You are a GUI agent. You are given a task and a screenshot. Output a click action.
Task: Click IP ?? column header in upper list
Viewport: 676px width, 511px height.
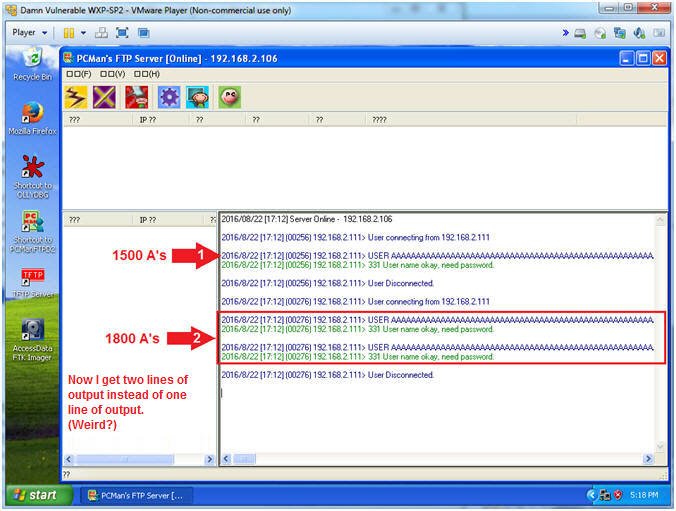coord(161,119)
